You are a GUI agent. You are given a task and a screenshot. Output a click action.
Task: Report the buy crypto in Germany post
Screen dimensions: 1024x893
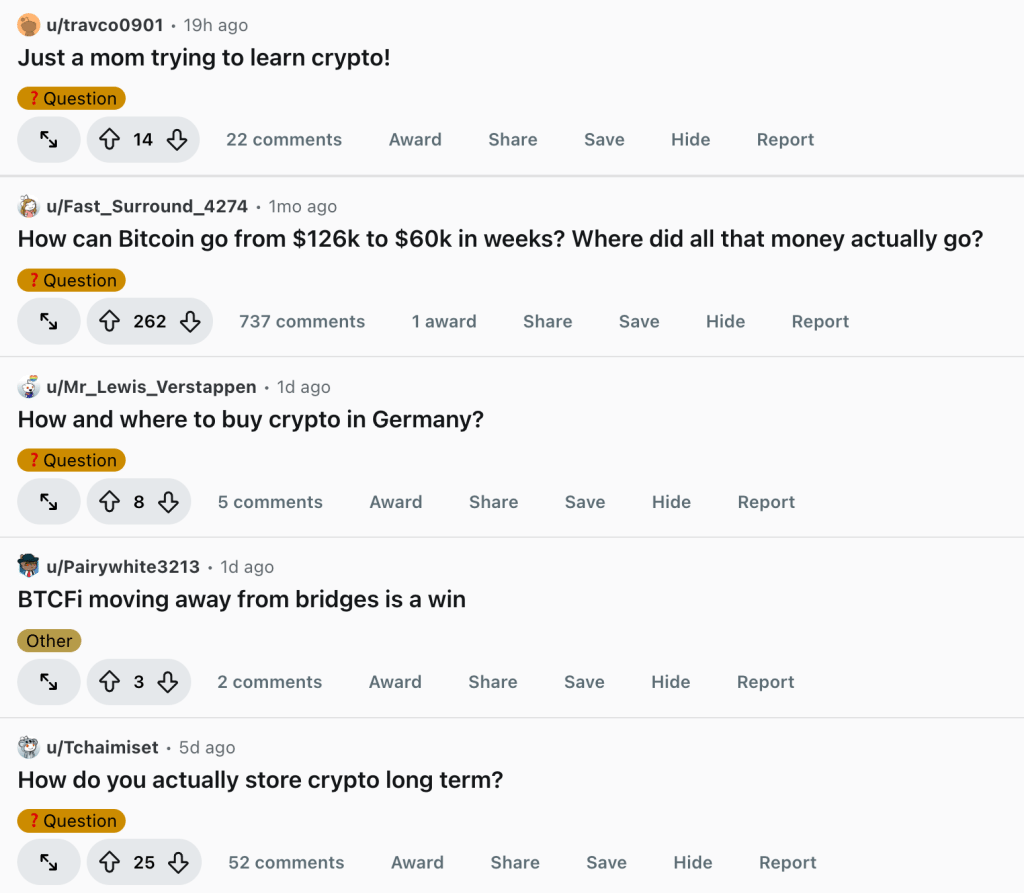pos(766,502)
